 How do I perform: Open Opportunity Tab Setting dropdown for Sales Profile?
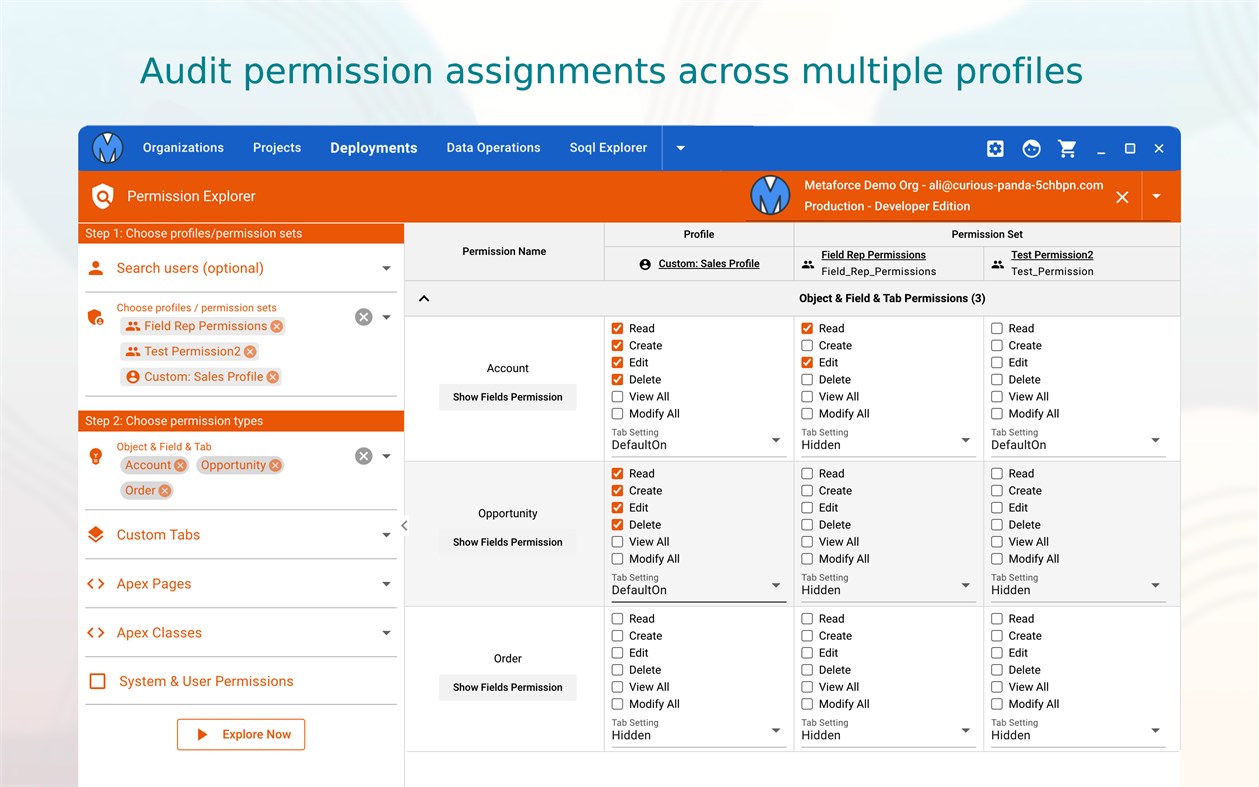coord(698,586)
